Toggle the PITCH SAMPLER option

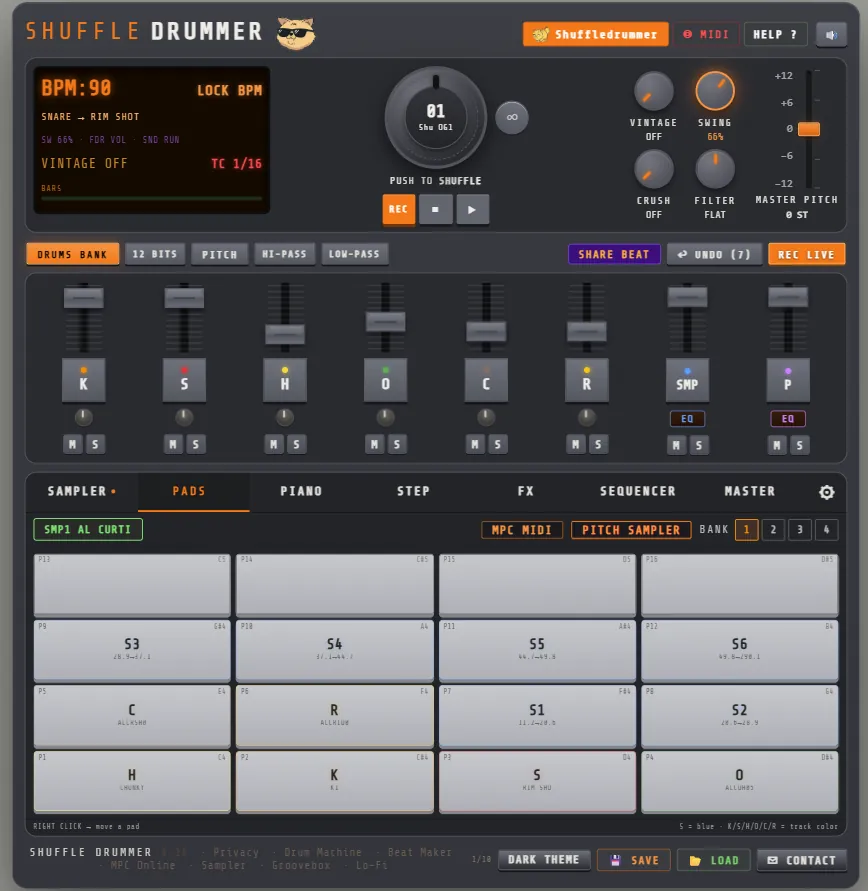631,530
